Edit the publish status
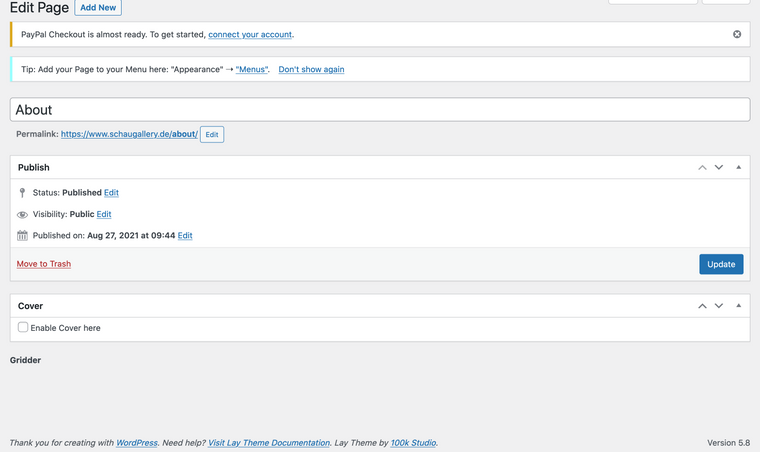Image resolution: width=760 pixels, height=452 pixels. (111, 192)
